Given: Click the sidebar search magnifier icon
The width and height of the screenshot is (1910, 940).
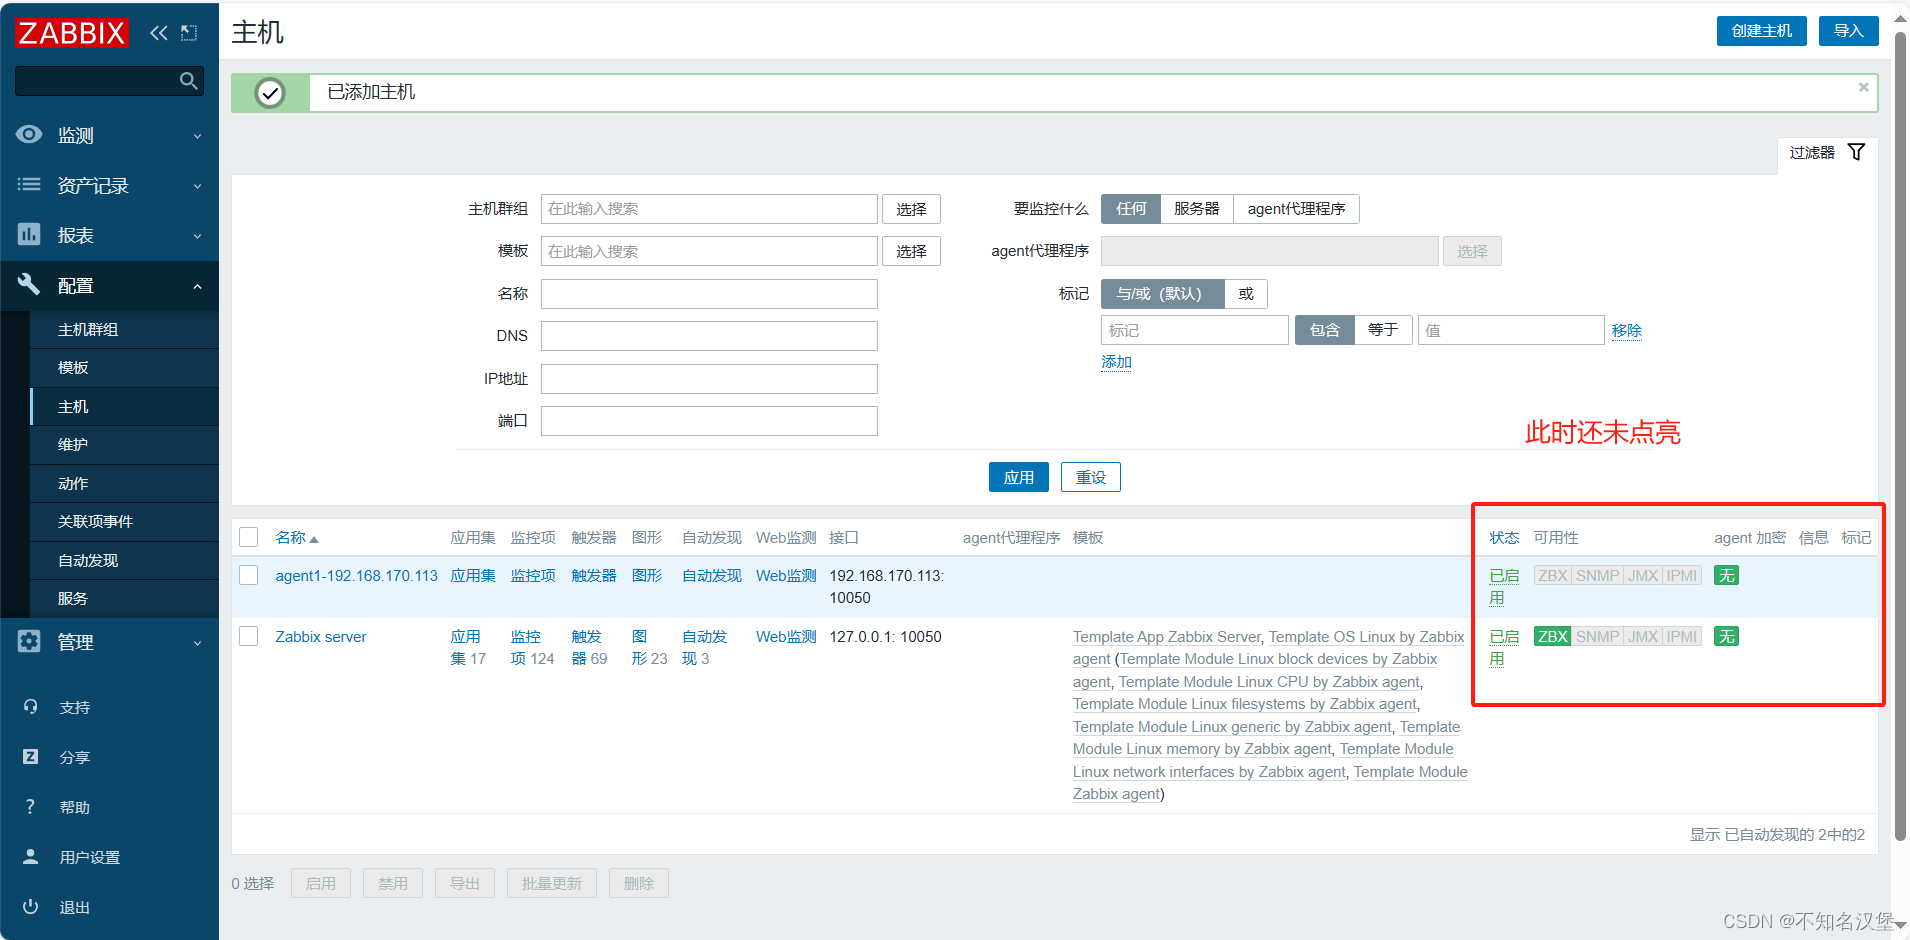Looking at the screenshot, I should [188, 81].
